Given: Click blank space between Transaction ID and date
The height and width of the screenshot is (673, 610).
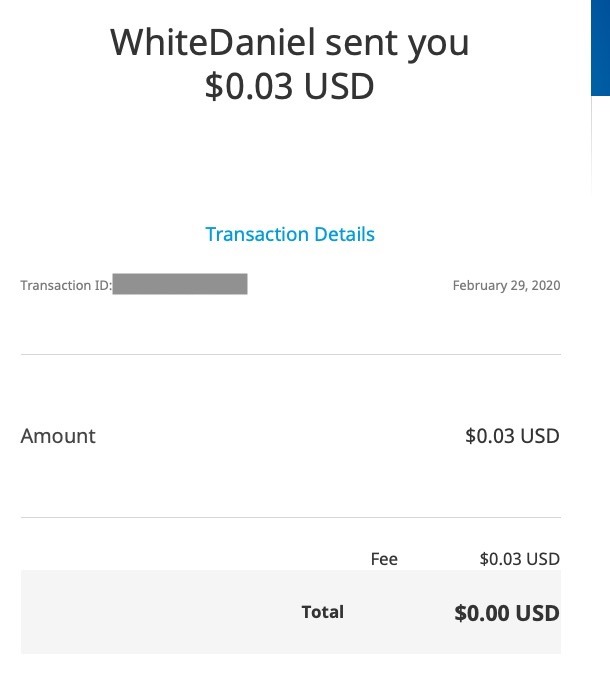Looking at the screenshot, I should click(x=350, y=285).
